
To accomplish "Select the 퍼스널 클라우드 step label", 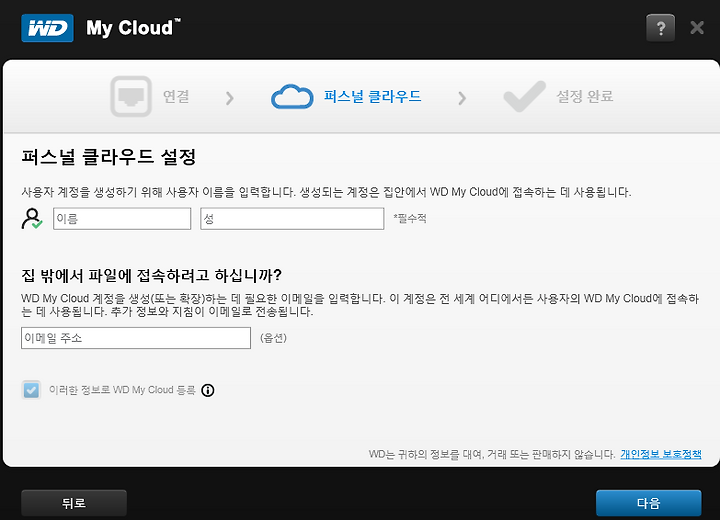I will (x=372, y=96).
